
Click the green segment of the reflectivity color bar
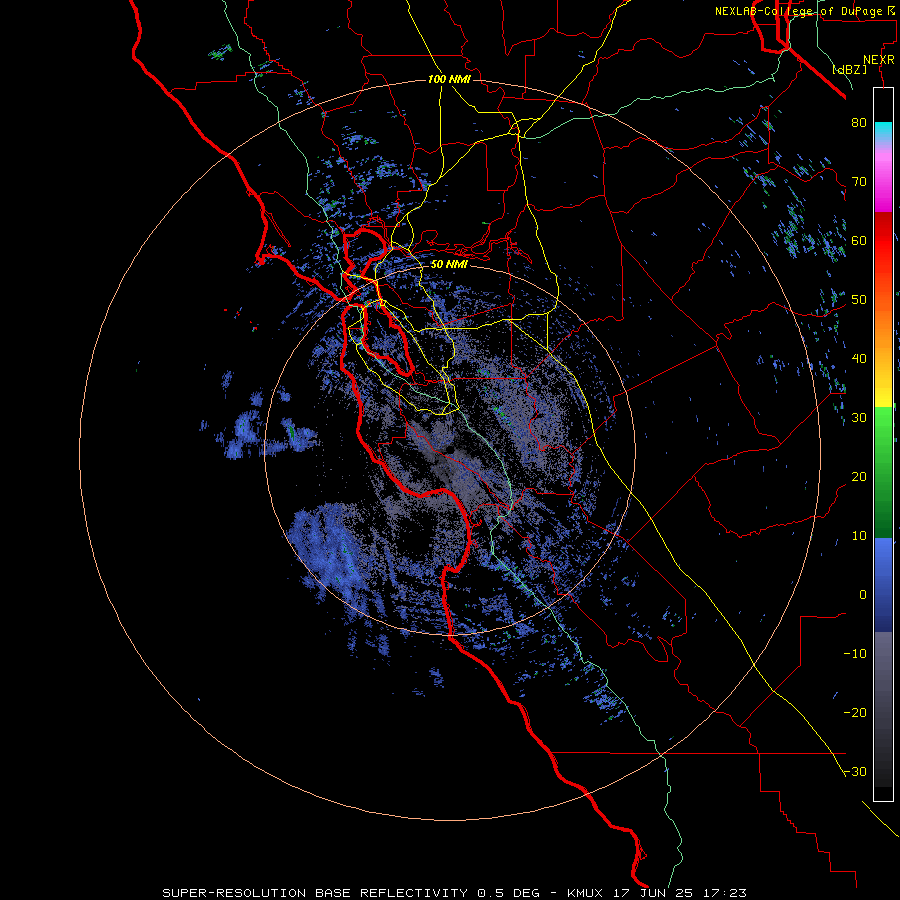pyautogui.click(x=883, y=472)
